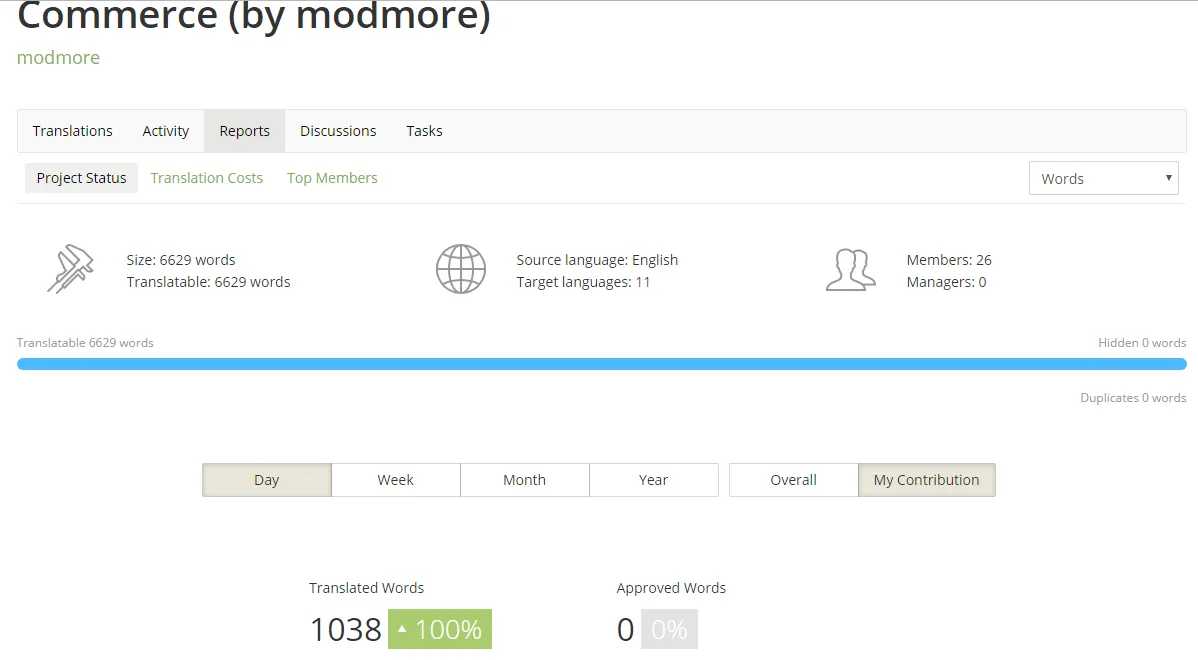1198x660 pixels.
Task: Open the Words unit dropdown
Action: click(x=1103, y=178)
